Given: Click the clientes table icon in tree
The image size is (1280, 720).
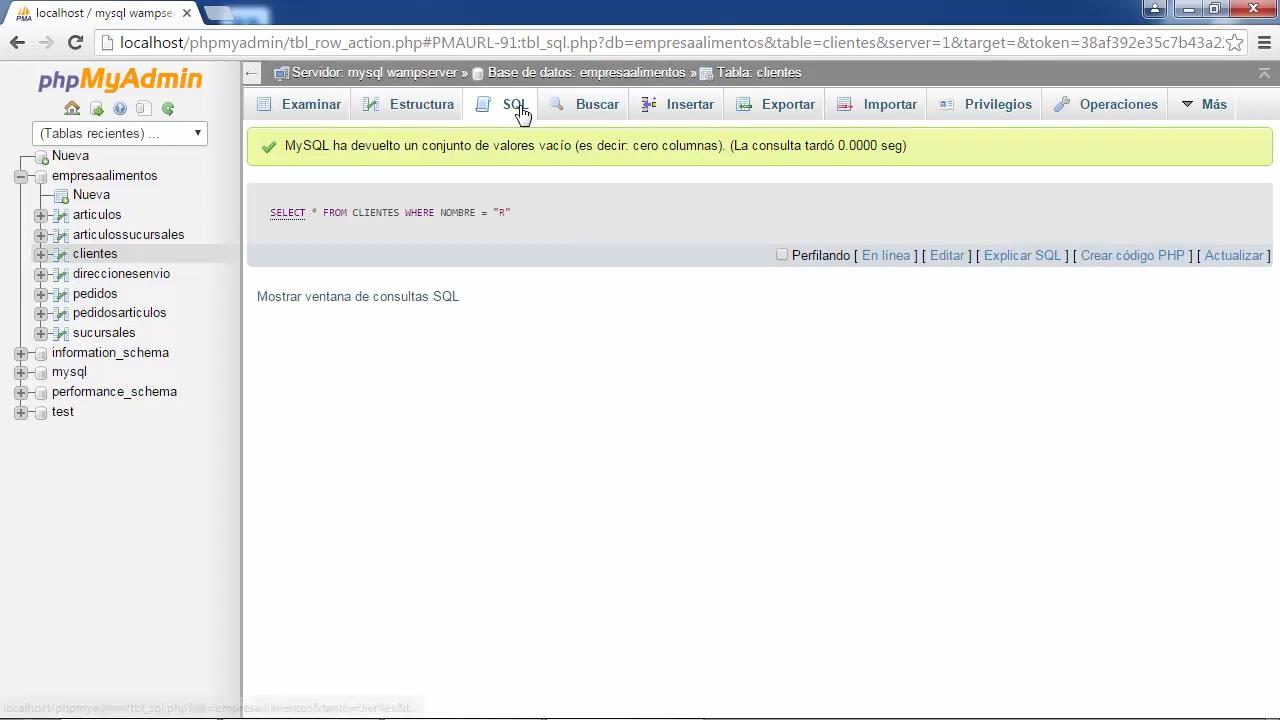Looking at the screenshot, I should 61,254.
